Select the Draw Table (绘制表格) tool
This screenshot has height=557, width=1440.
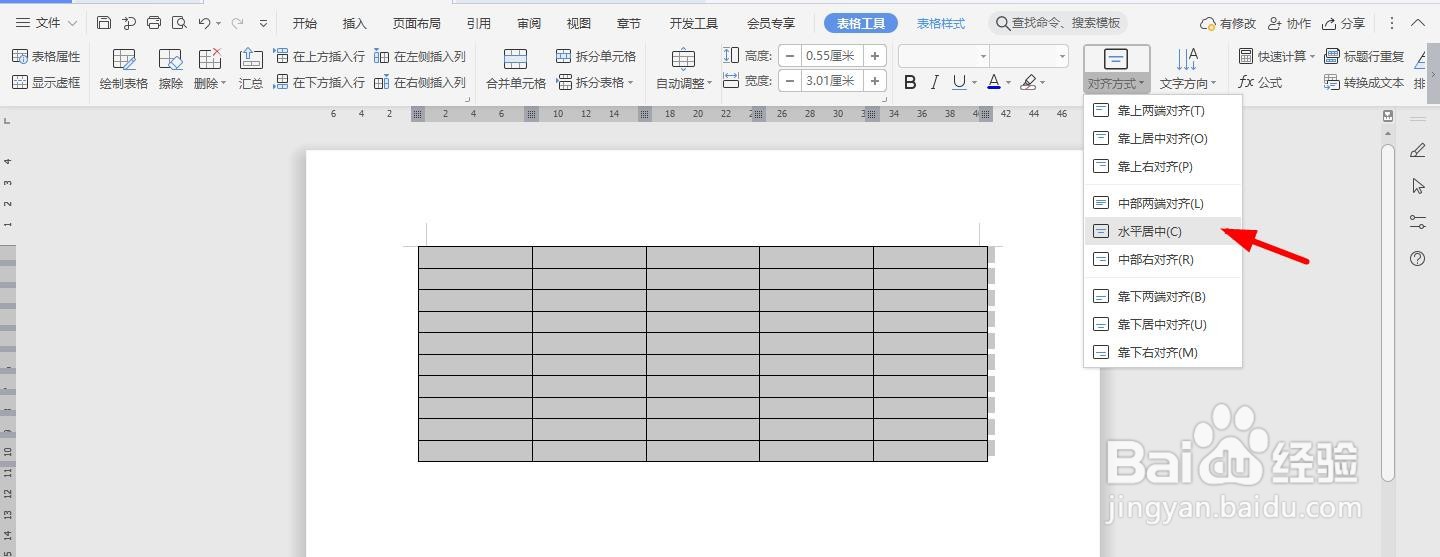pyautogui.click(x=124, y=70)
